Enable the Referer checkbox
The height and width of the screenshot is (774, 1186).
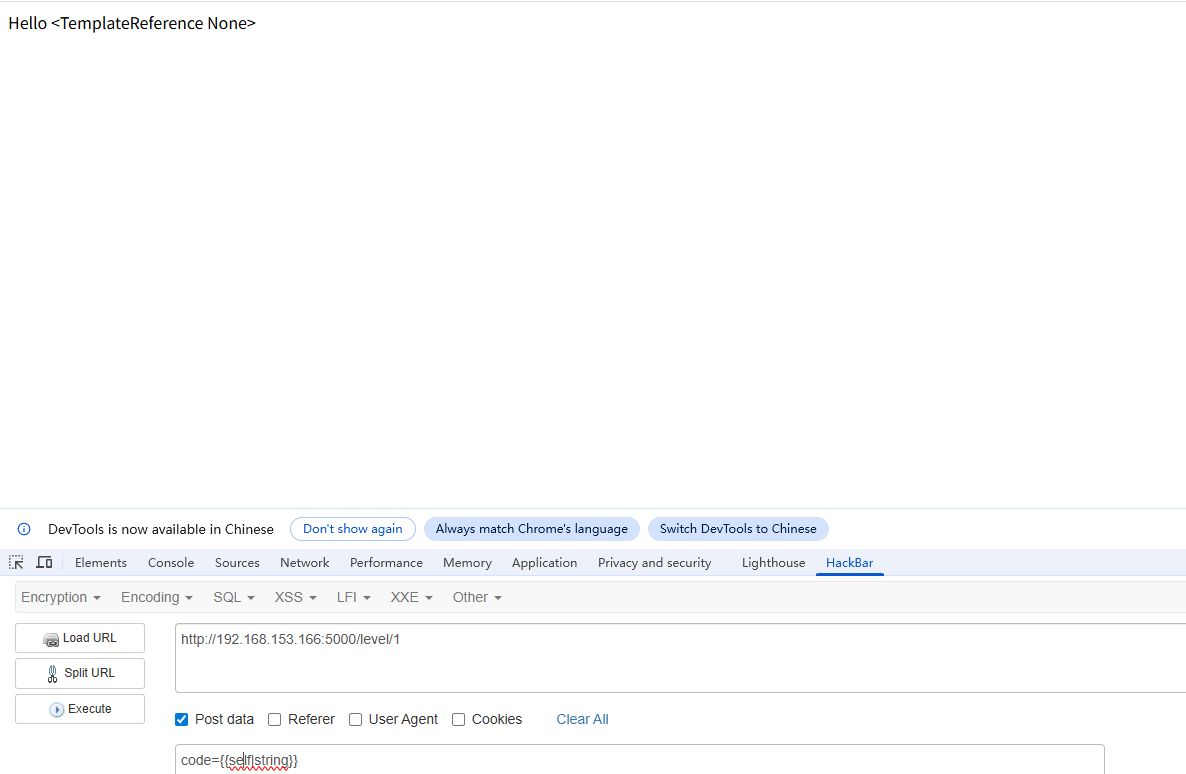275,720
